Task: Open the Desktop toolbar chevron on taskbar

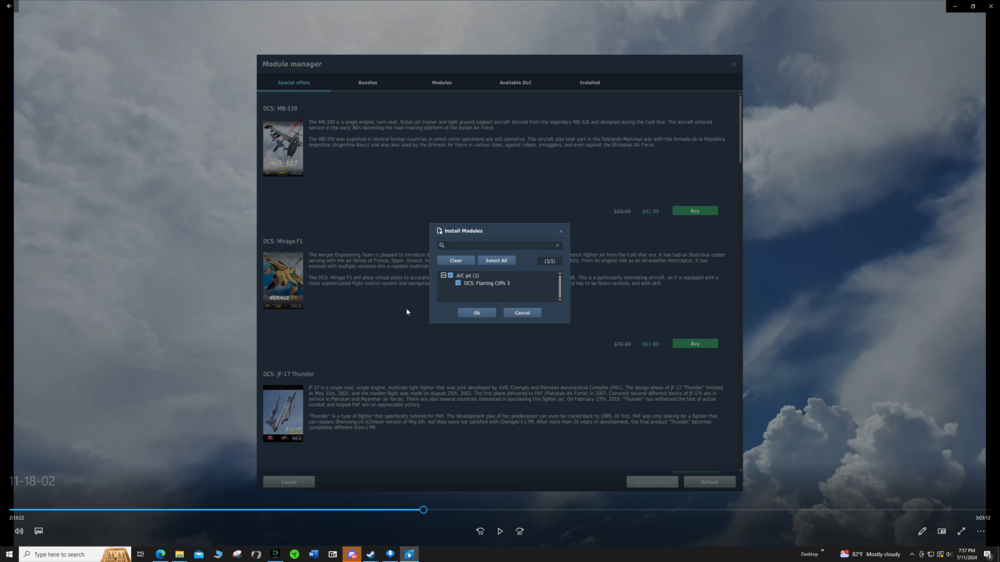Action: pos(822,551)
